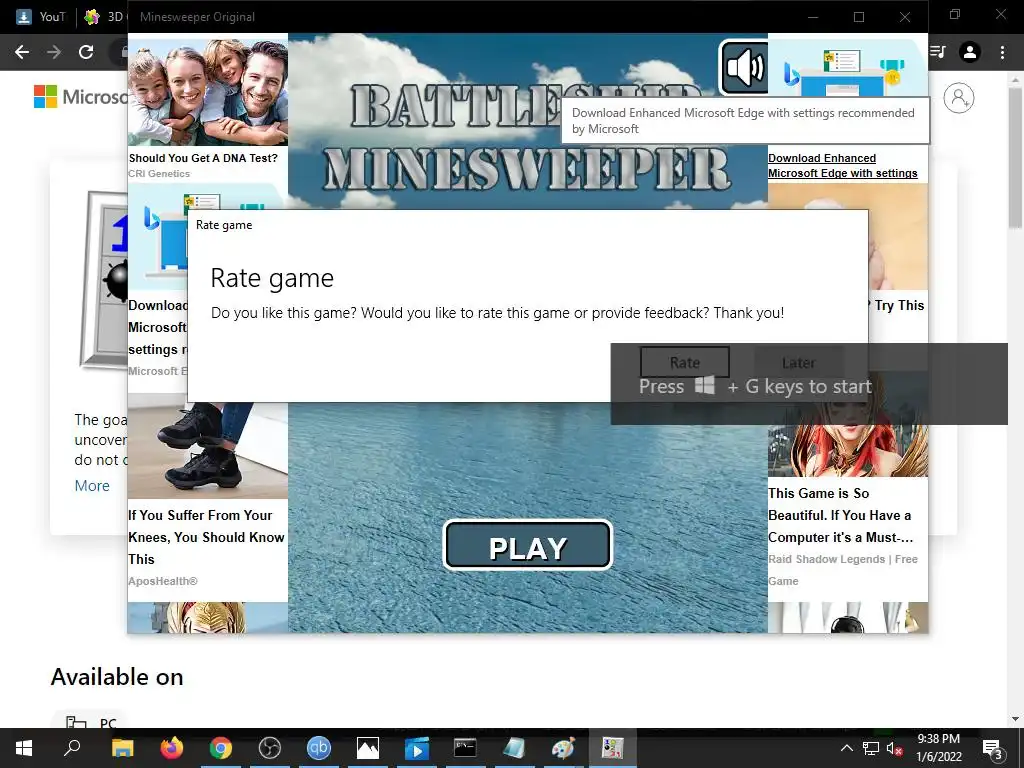Open Chrome profile avatar icon
The width and height of the screenshot is (1024, 768).
tap(970, 52)
